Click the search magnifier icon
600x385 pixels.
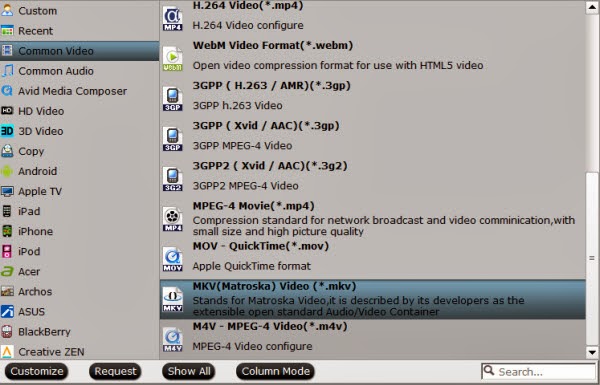tap(489, 370)
